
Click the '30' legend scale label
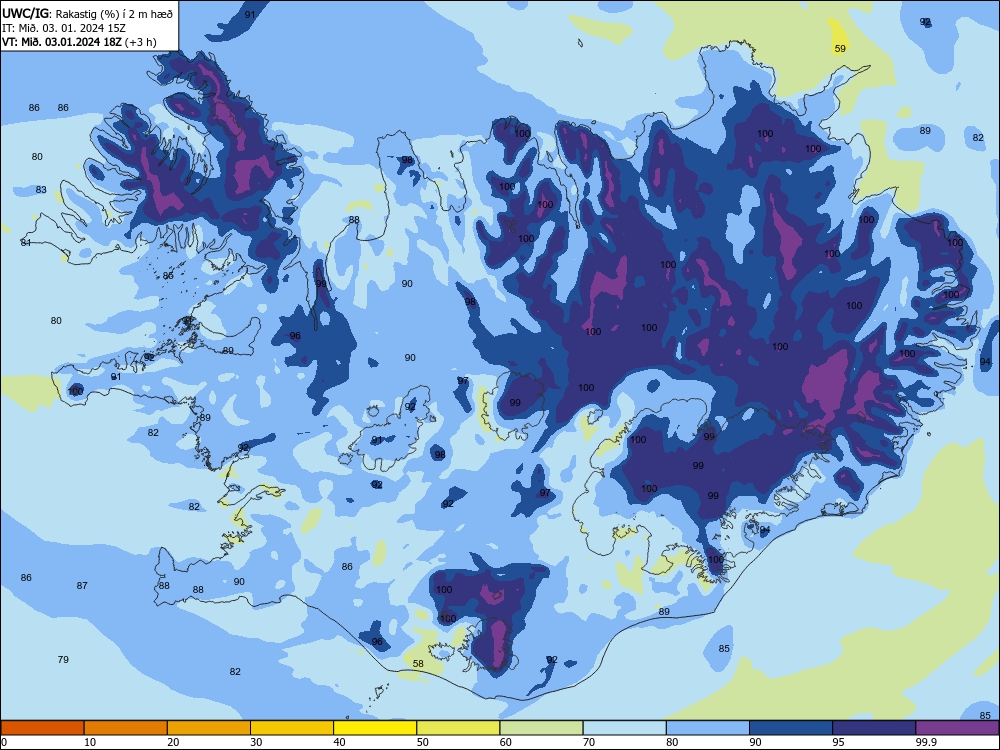[256, 742]
